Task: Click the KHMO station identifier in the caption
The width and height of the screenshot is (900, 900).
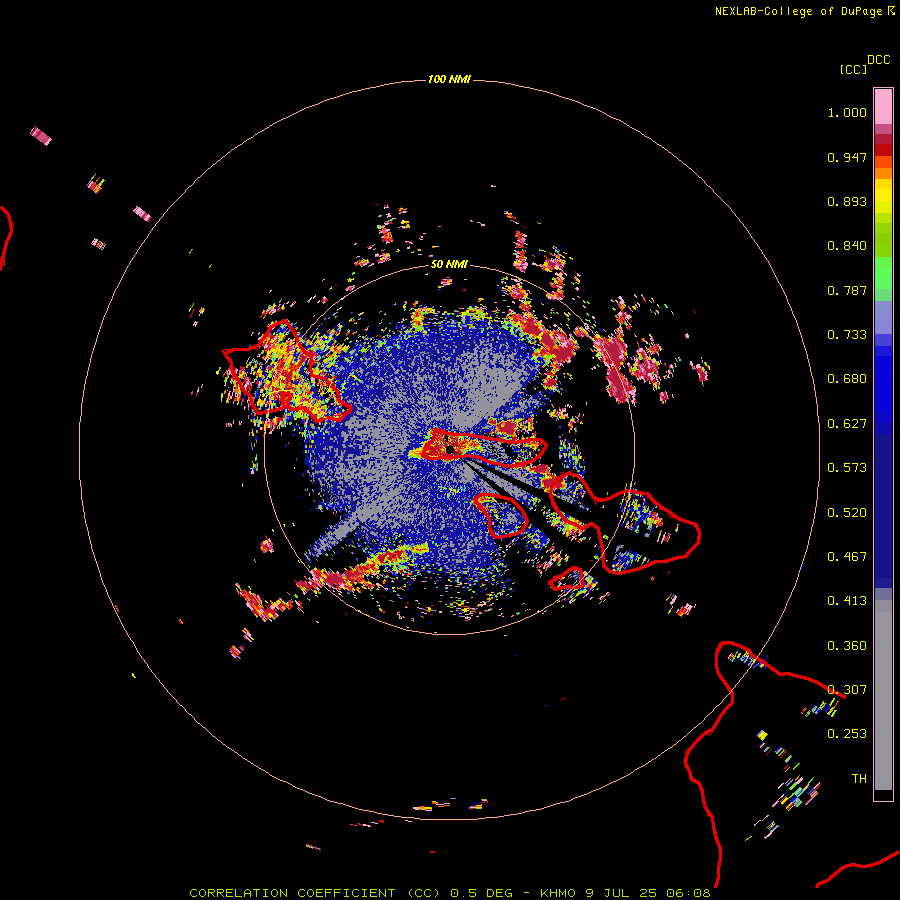Action: (x=557, y=893)
